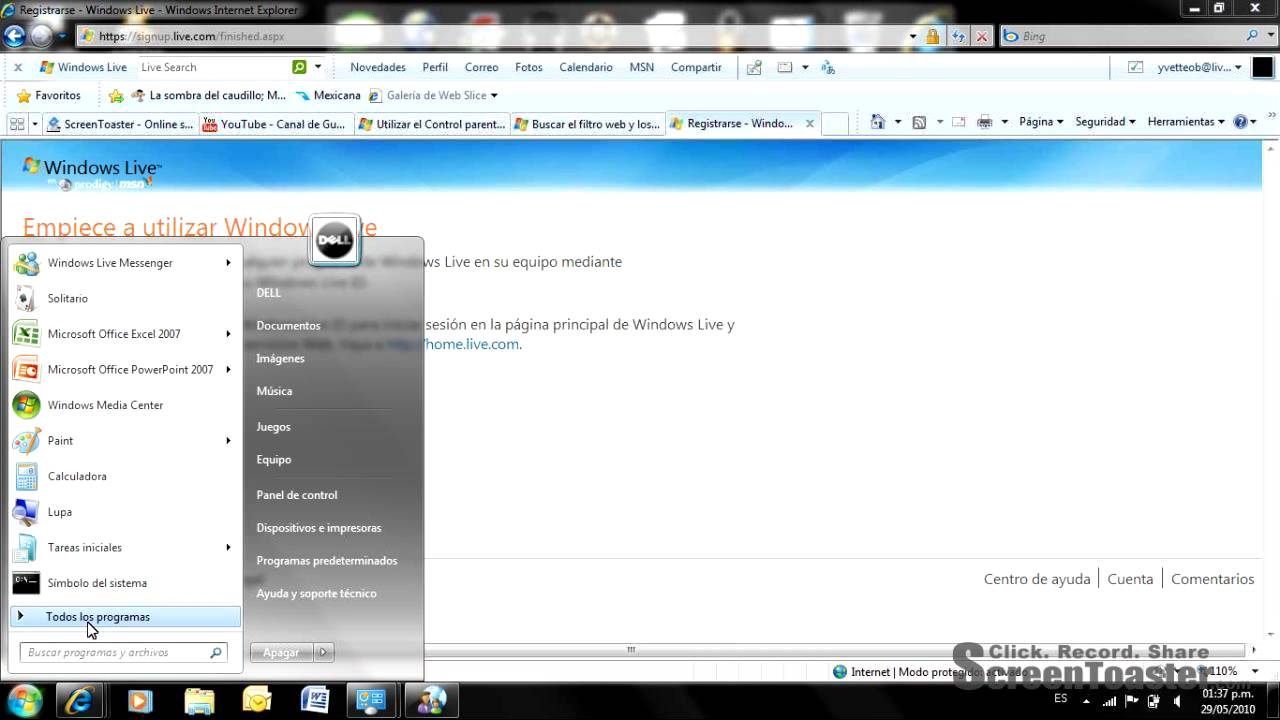The height and width of the screenshot is (720, 1280).
Task: Open Símbolo del sistema
Action: coord(125,583)
